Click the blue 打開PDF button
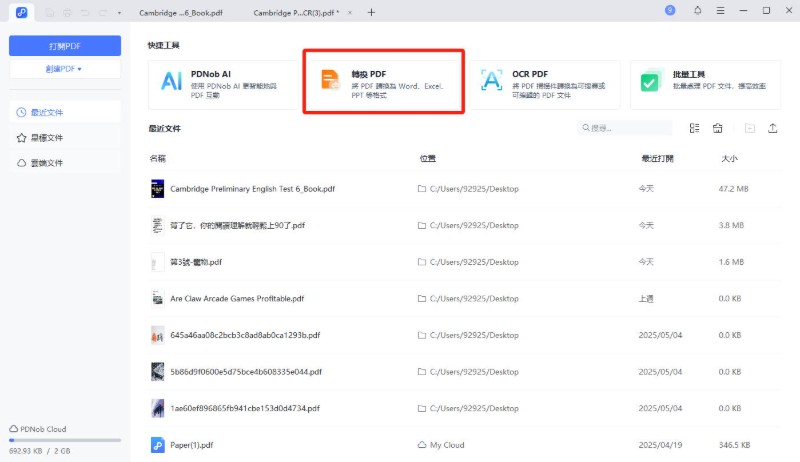800x462 pixels. pyautogui.click(x=65, y=46)
